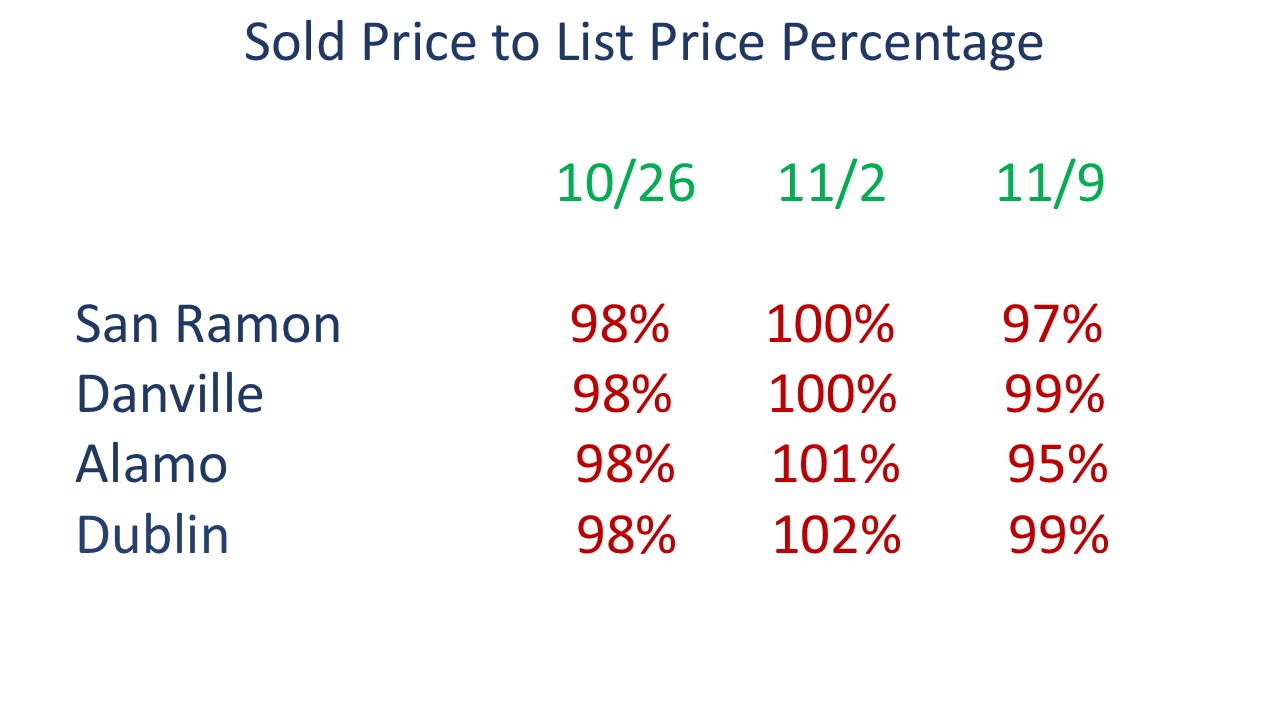Click the 11/2 column header
Screen dimensions: 1280x720
point(832,184)
